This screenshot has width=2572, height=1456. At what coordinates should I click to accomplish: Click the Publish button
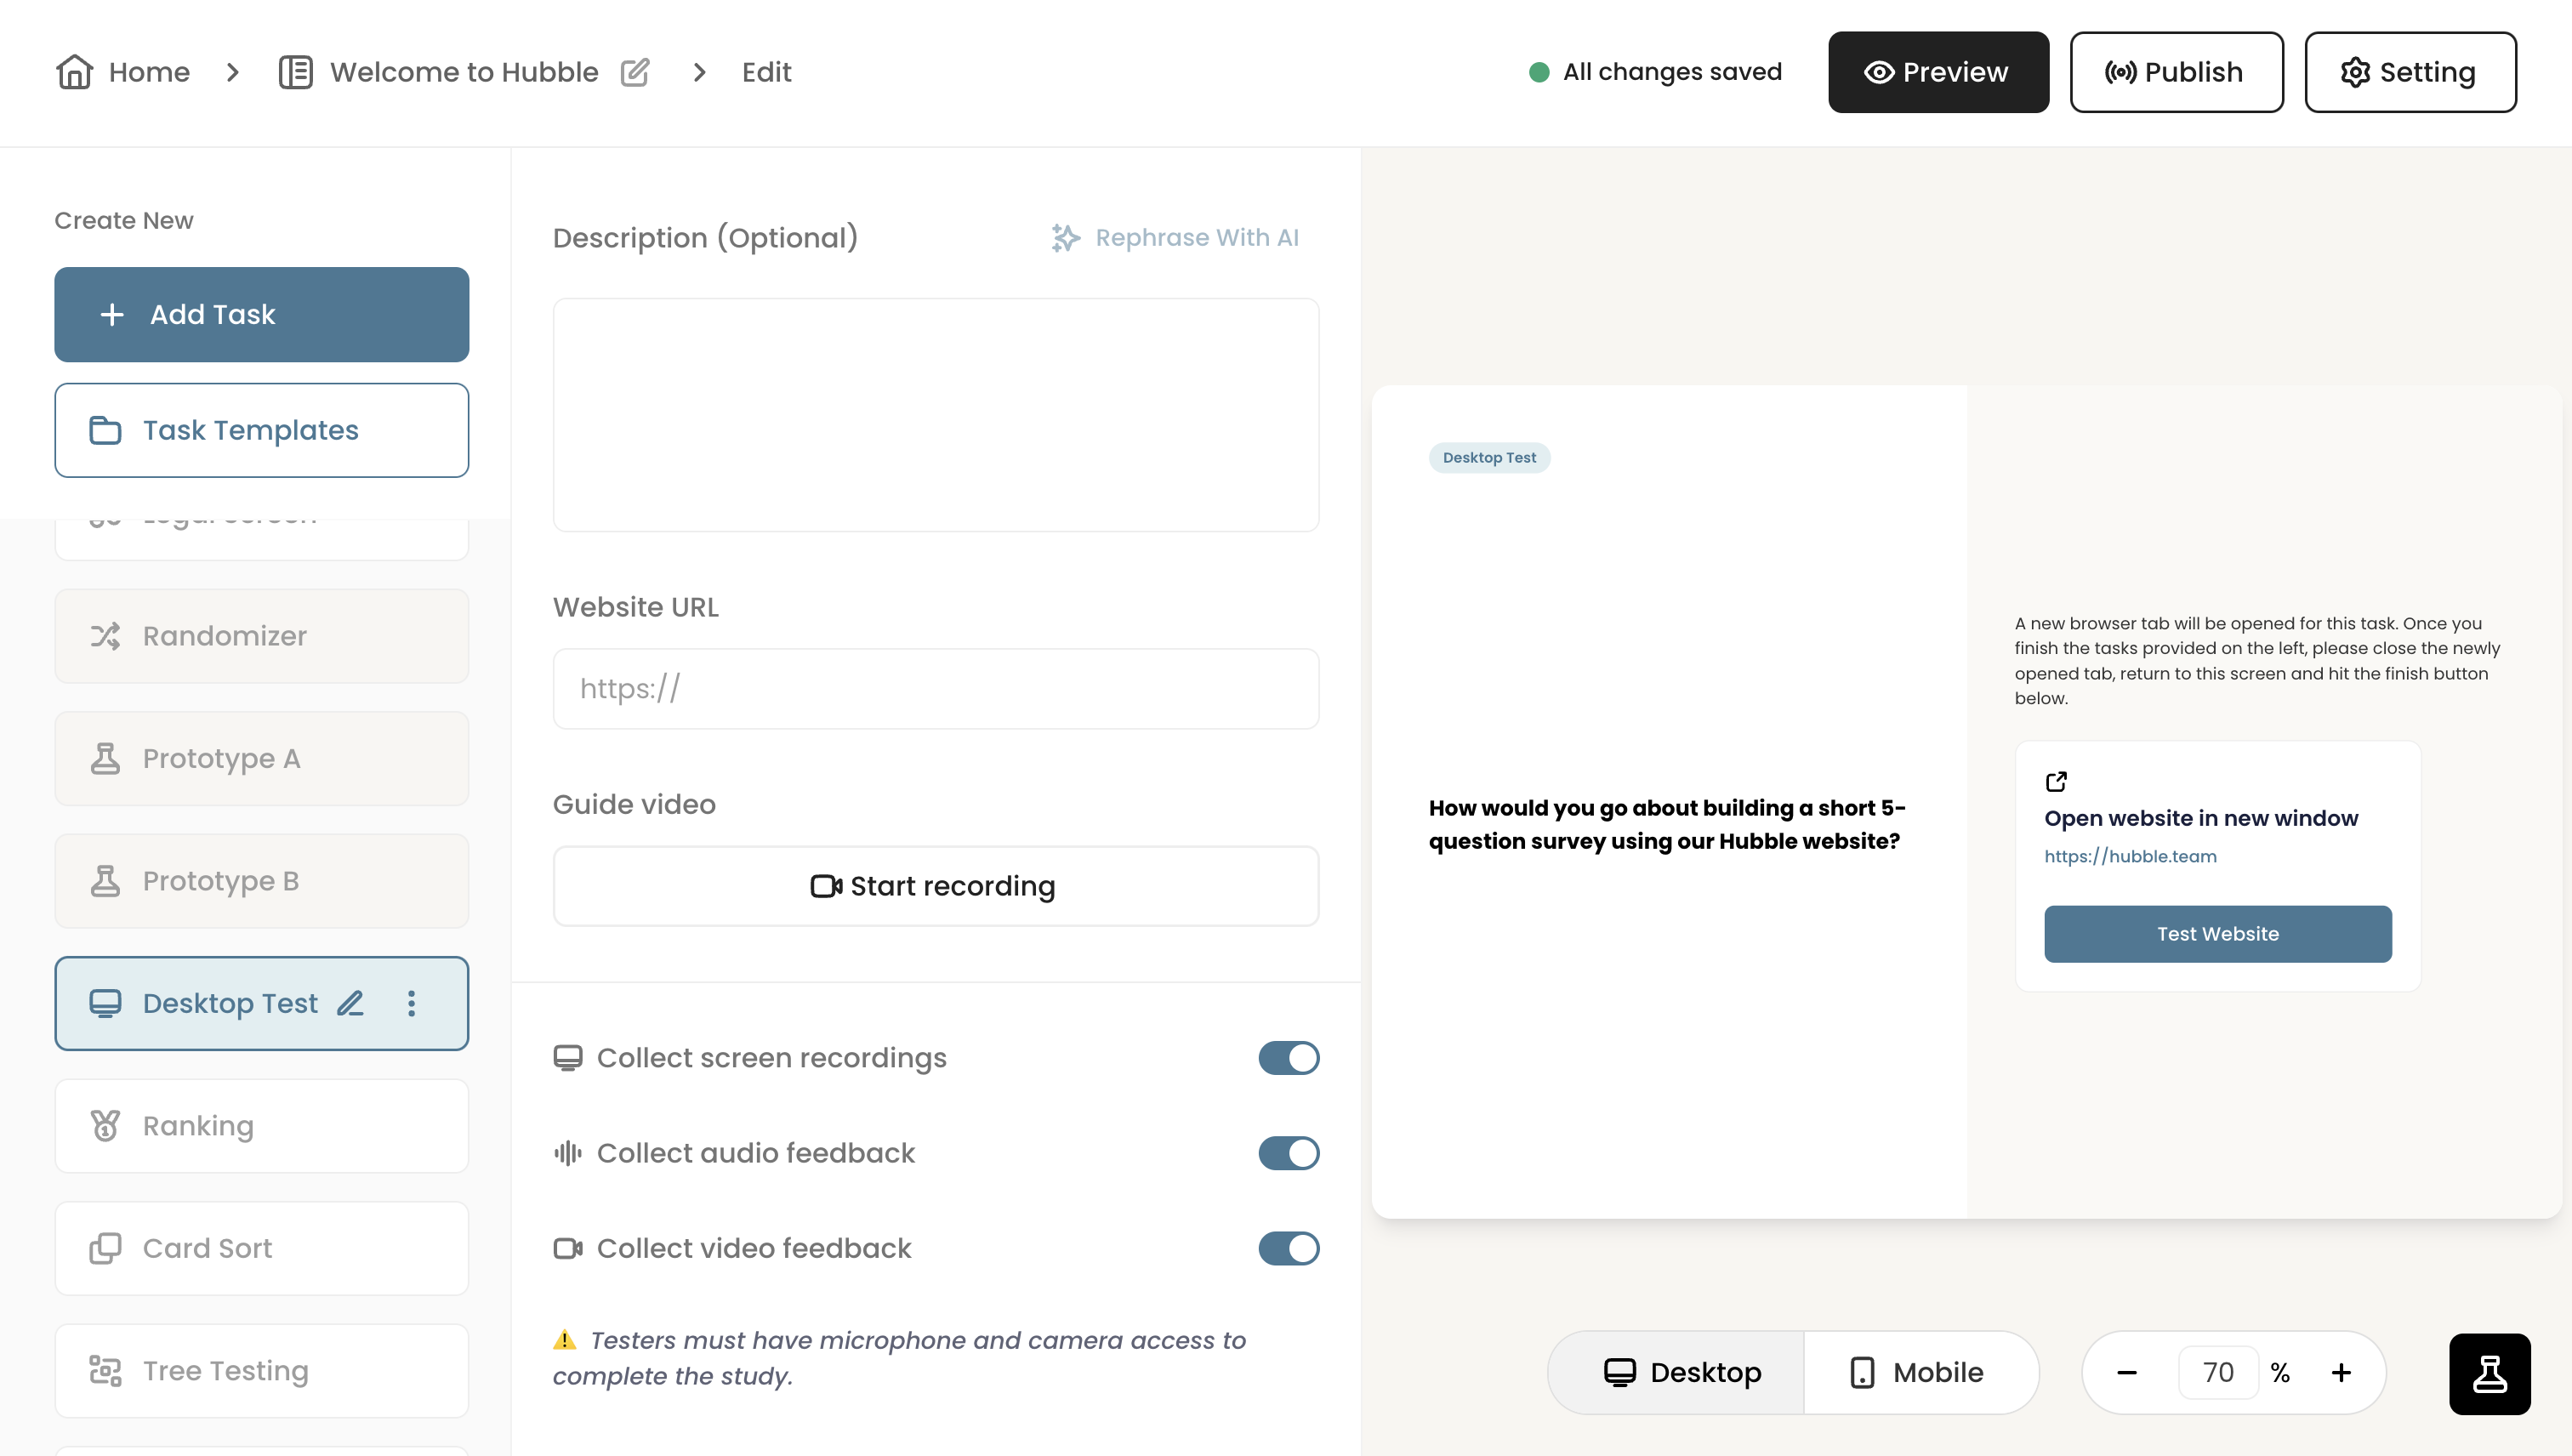click(2176, 72)
